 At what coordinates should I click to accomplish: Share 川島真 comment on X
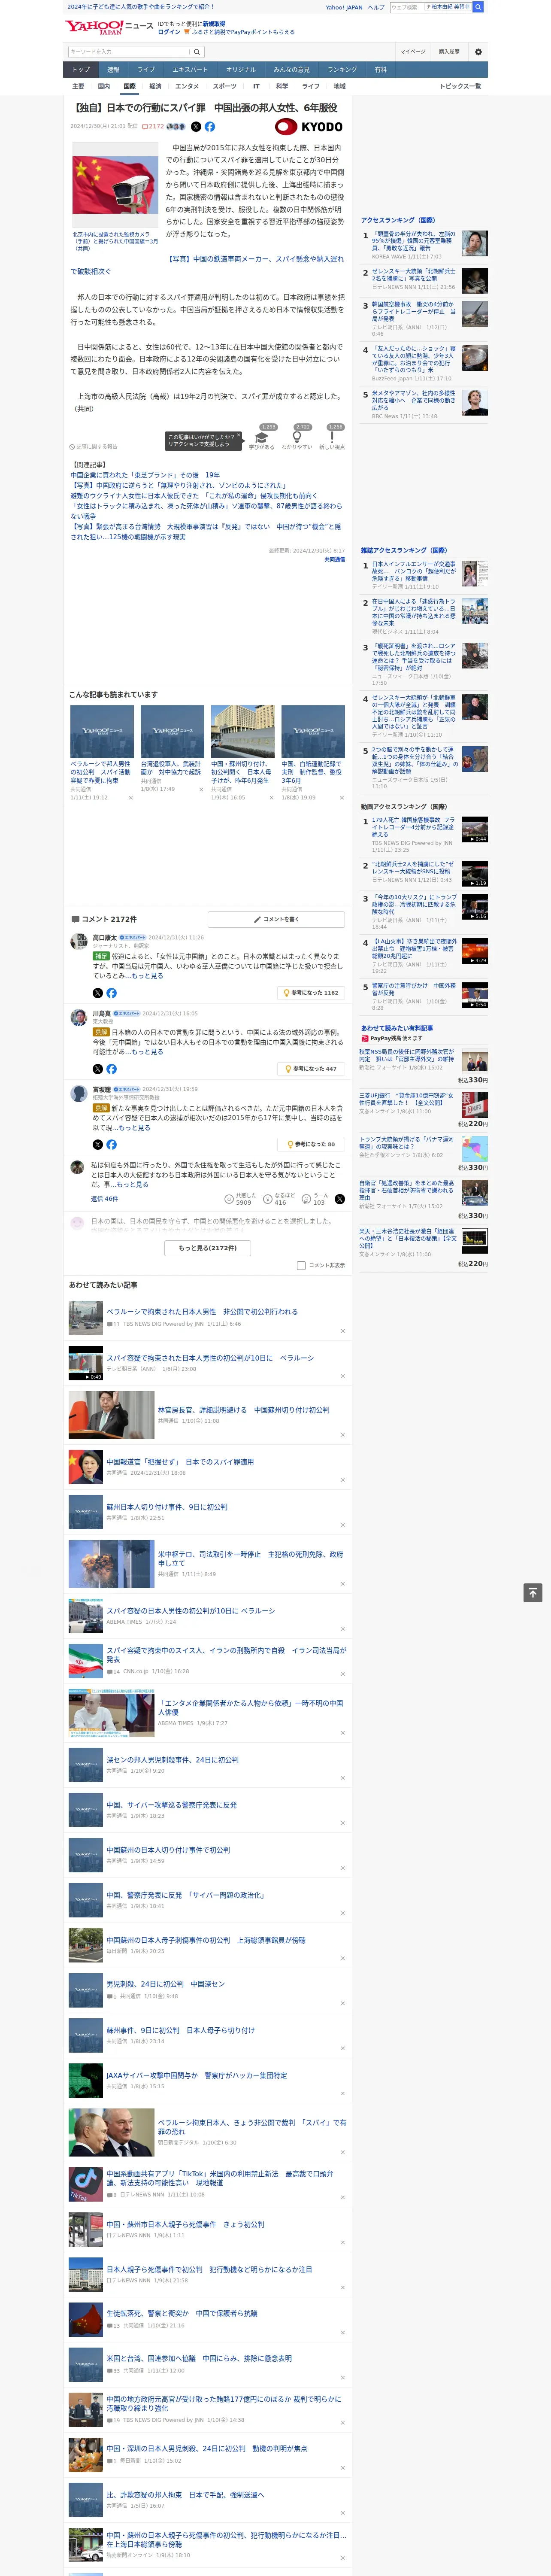point(98,1069)
